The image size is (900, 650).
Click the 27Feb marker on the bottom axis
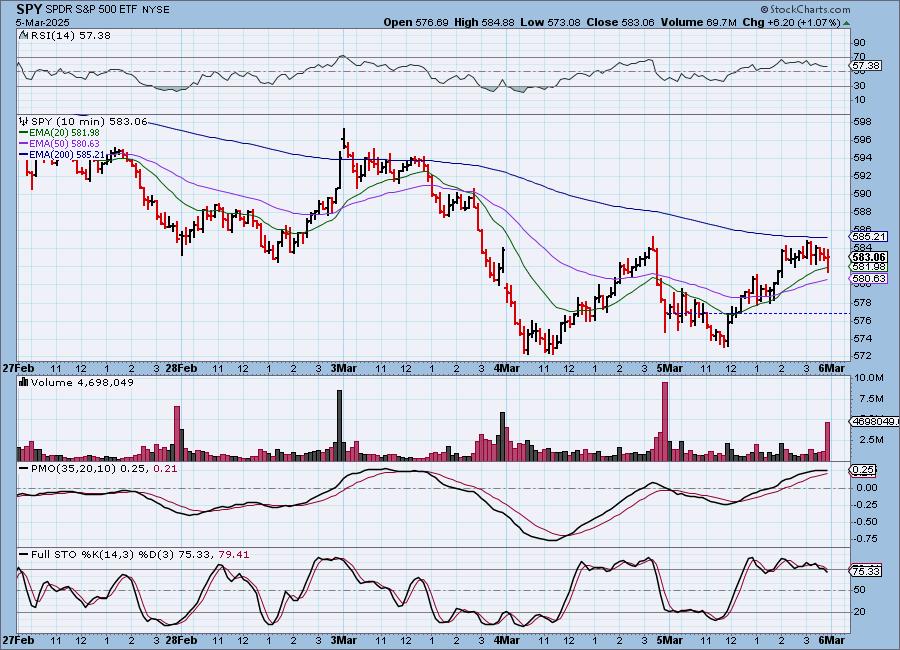pos(18,640)
